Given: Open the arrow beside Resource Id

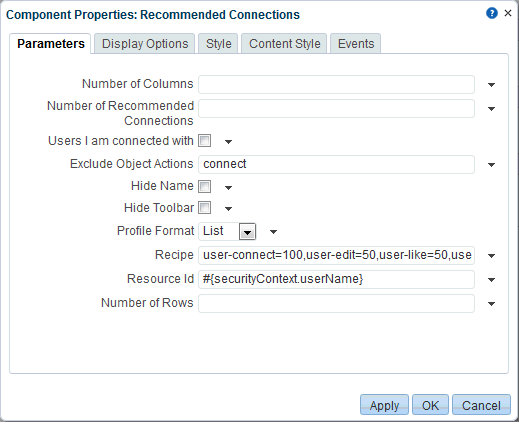Looking at the screenshot, I should pos(491,280).
